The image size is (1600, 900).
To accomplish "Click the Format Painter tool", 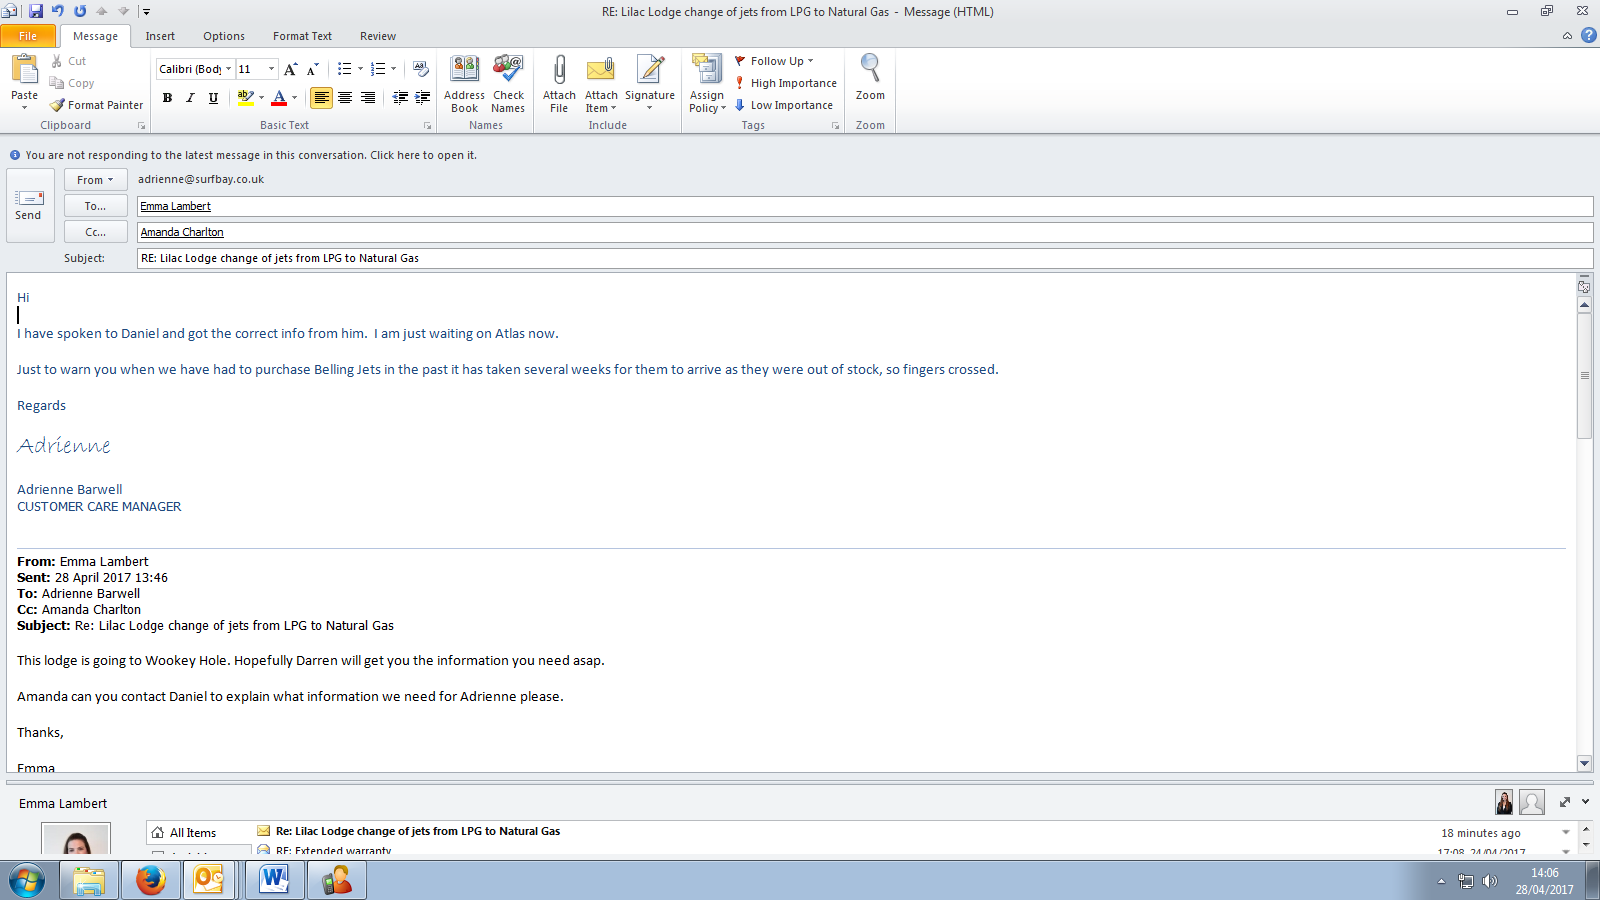I will click(x=97, y=105).
